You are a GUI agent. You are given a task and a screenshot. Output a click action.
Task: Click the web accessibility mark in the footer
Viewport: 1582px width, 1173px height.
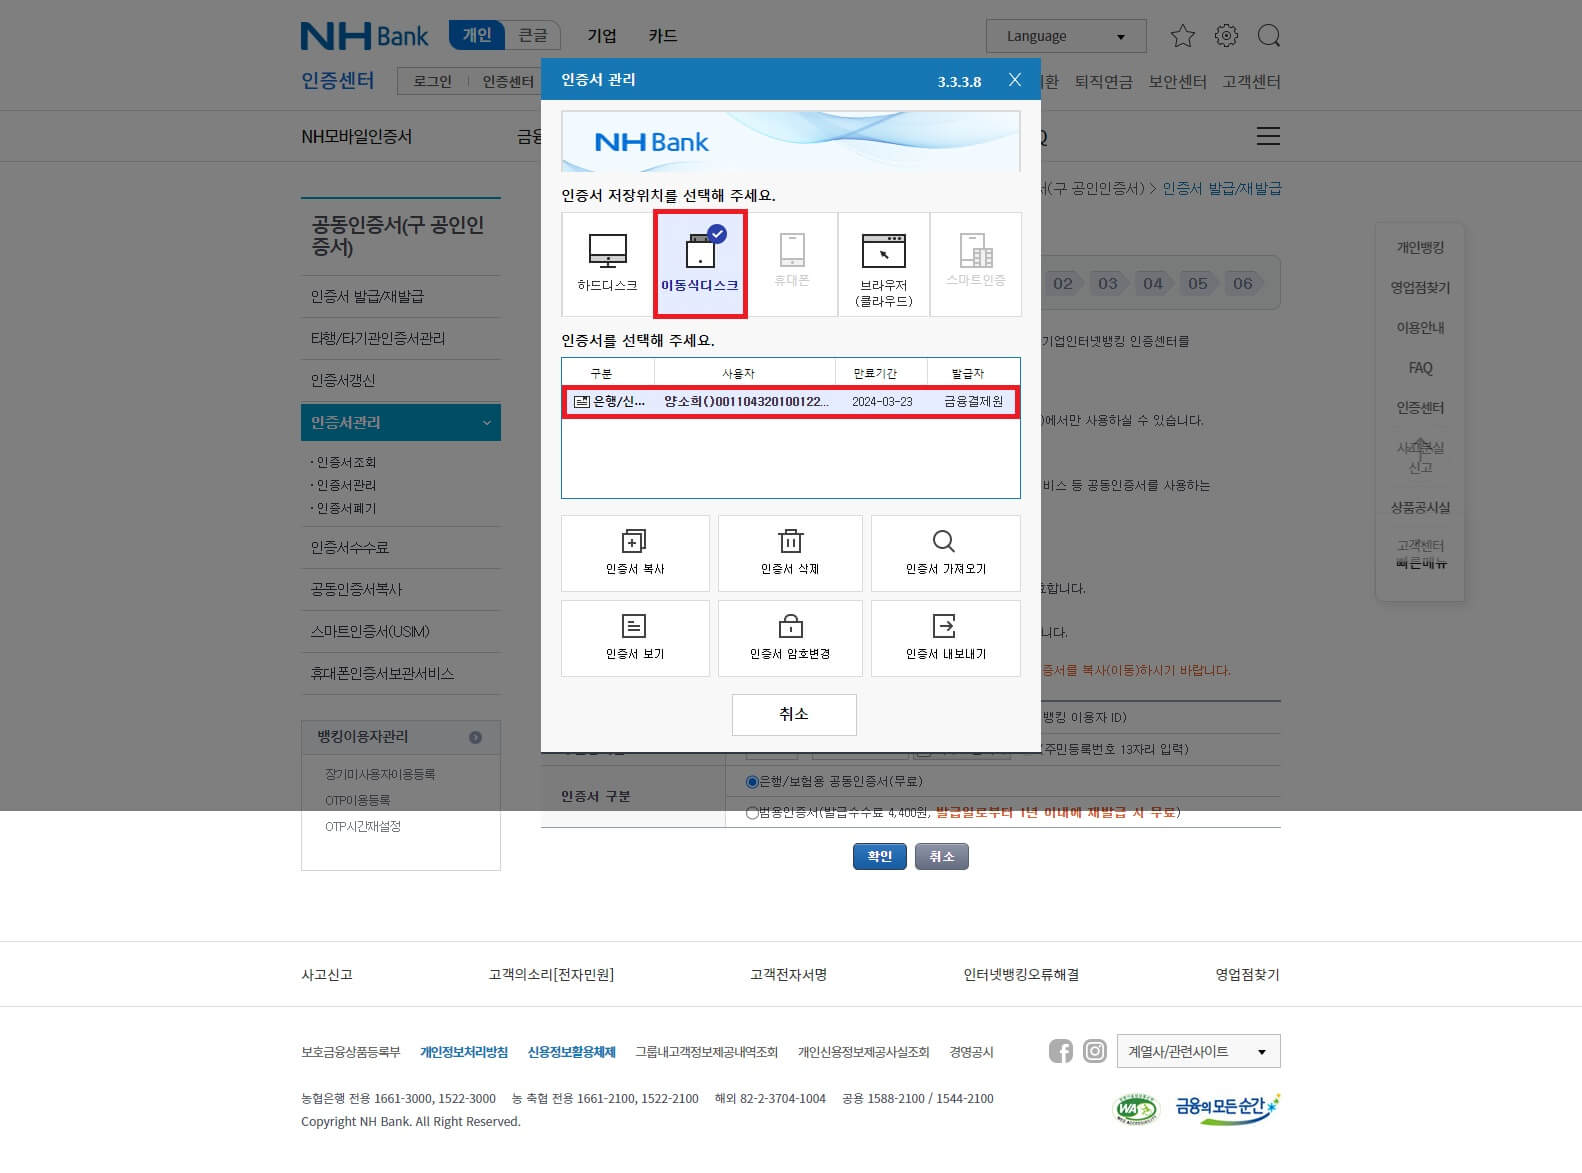click(x=1135, y=1109)
